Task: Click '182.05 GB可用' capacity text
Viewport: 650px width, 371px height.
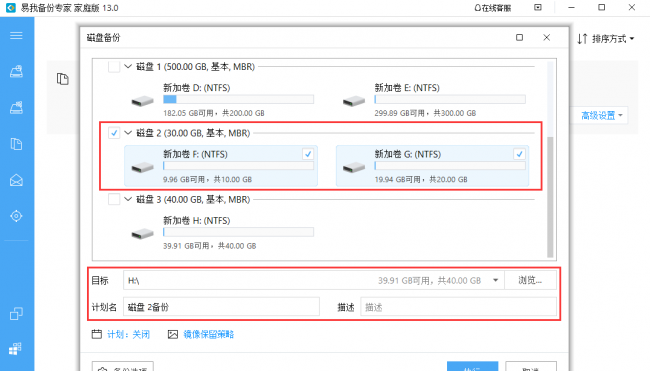Action: [188, 113]
